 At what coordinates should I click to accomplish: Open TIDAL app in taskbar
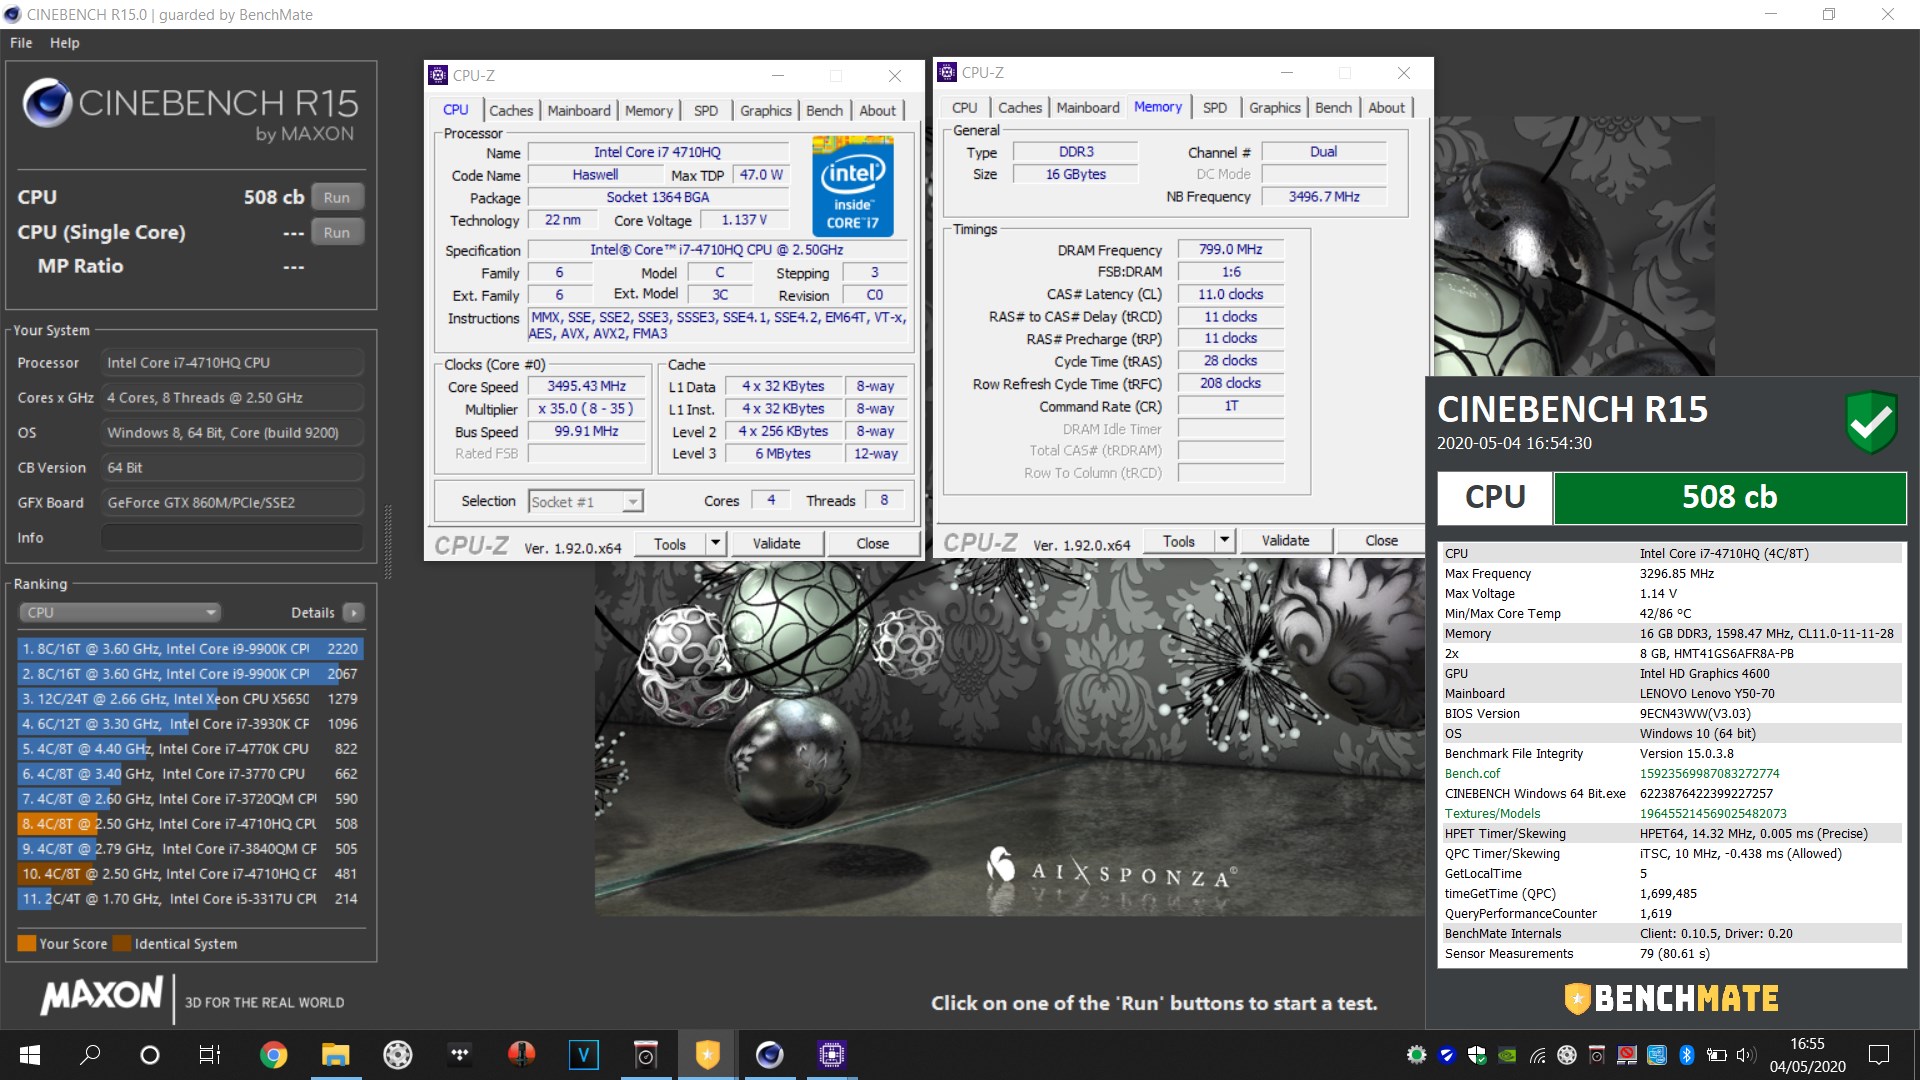point(460,1054)
